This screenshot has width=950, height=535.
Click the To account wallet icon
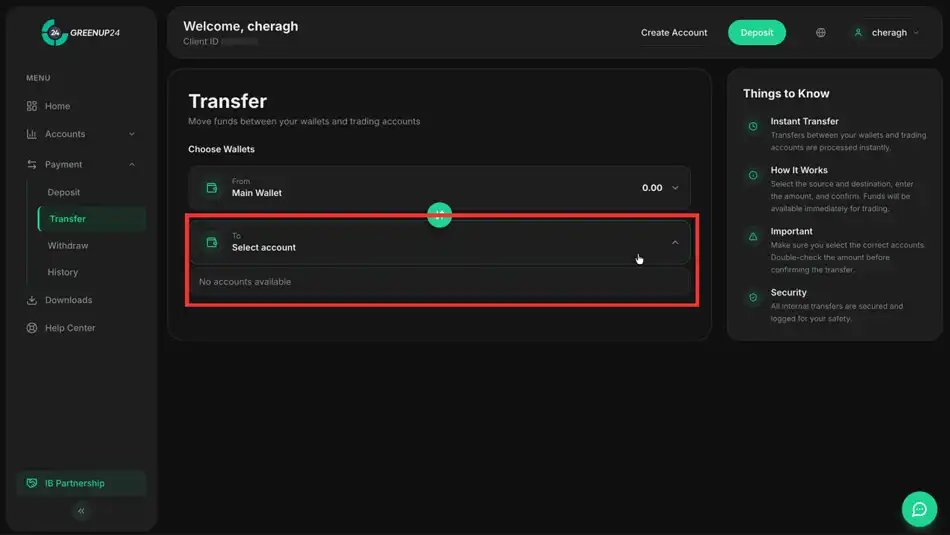point(211,242)
